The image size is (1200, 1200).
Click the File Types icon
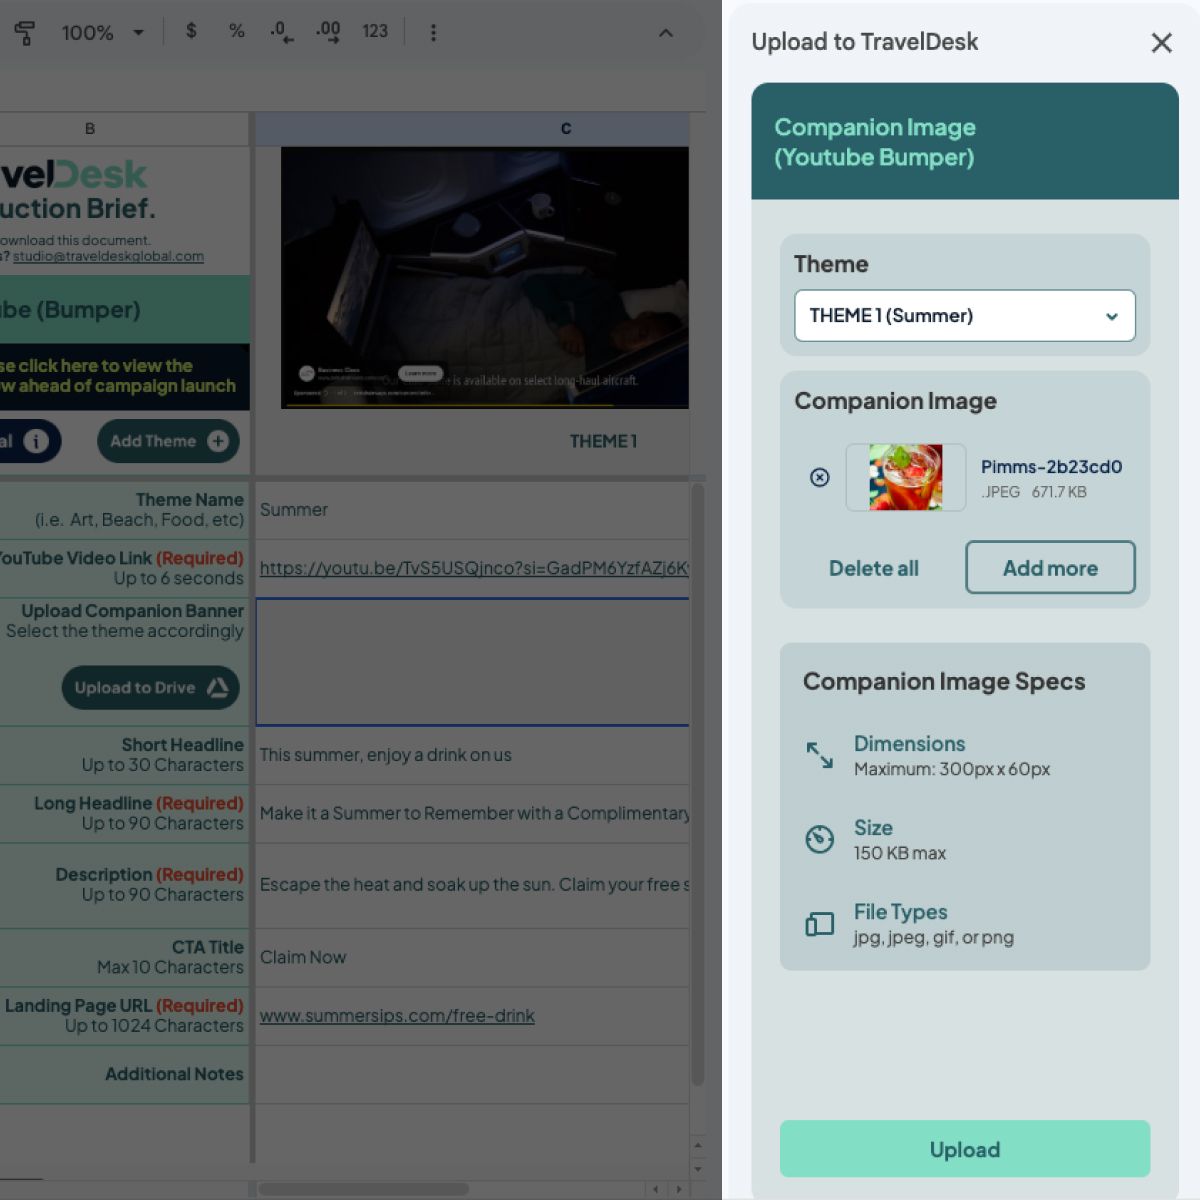819,924
